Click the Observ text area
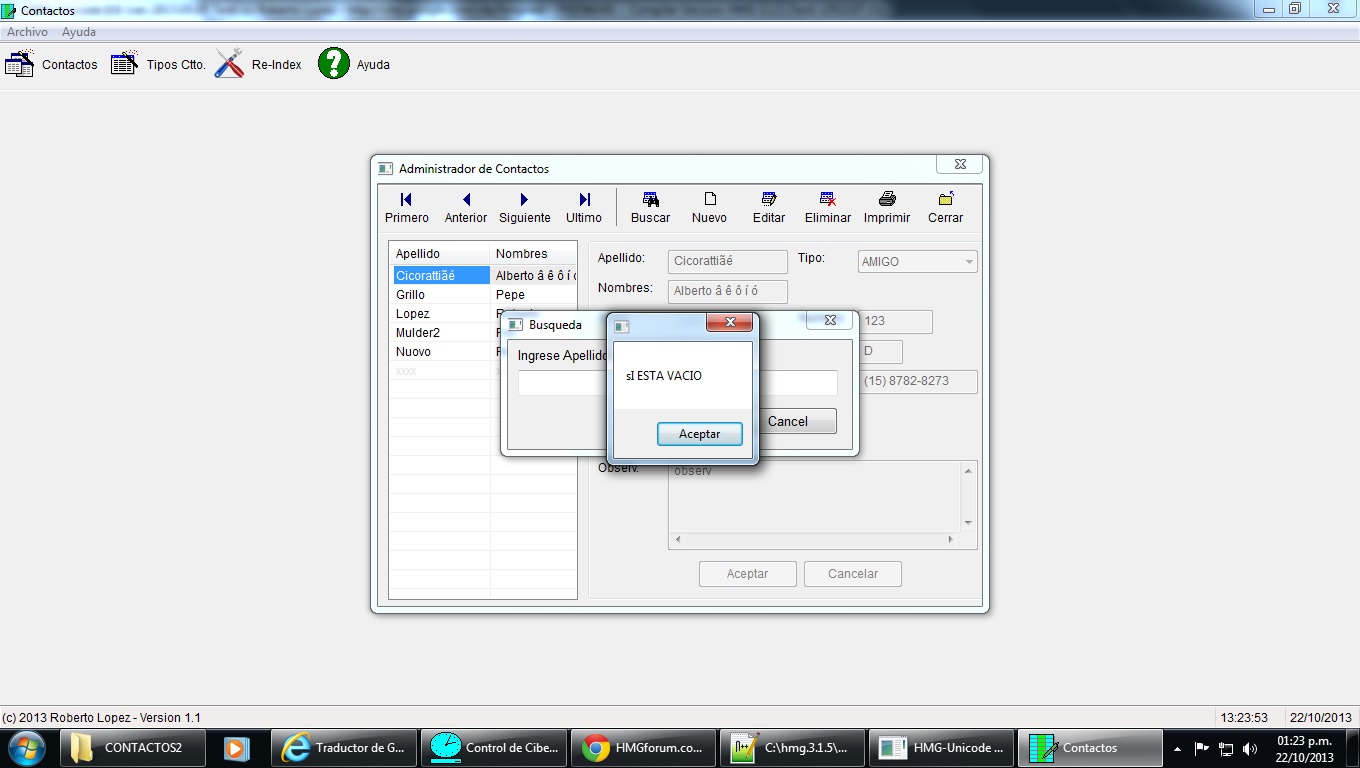The height and width of the screenshot is (768, 1360). (x=815, y=496)
